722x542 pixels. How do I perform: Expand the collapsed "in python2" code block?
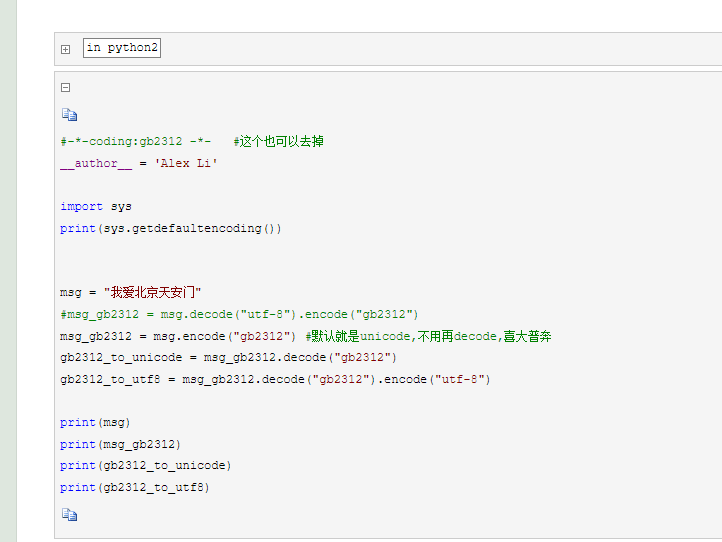65,49
